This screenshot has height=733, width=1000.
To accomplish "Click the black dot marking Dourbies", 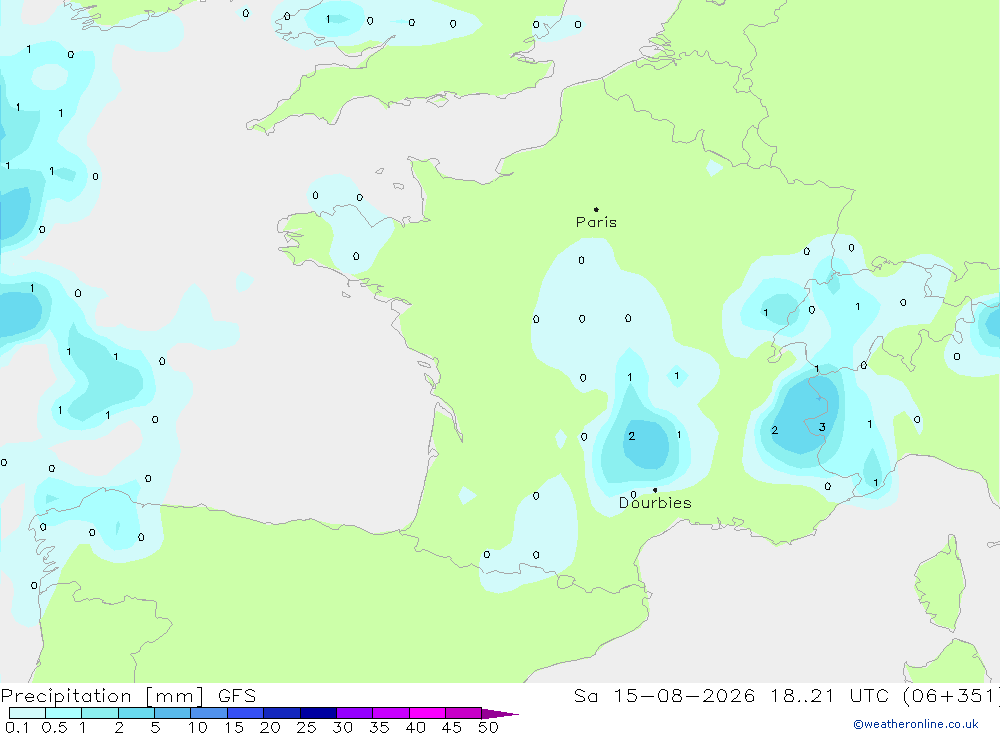I will [x=655, y=490].
